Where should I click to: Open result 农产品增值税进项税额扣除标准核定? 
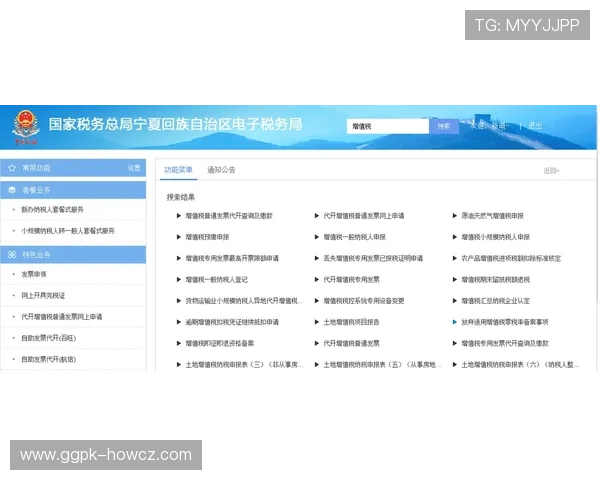(x=511, y=258)
